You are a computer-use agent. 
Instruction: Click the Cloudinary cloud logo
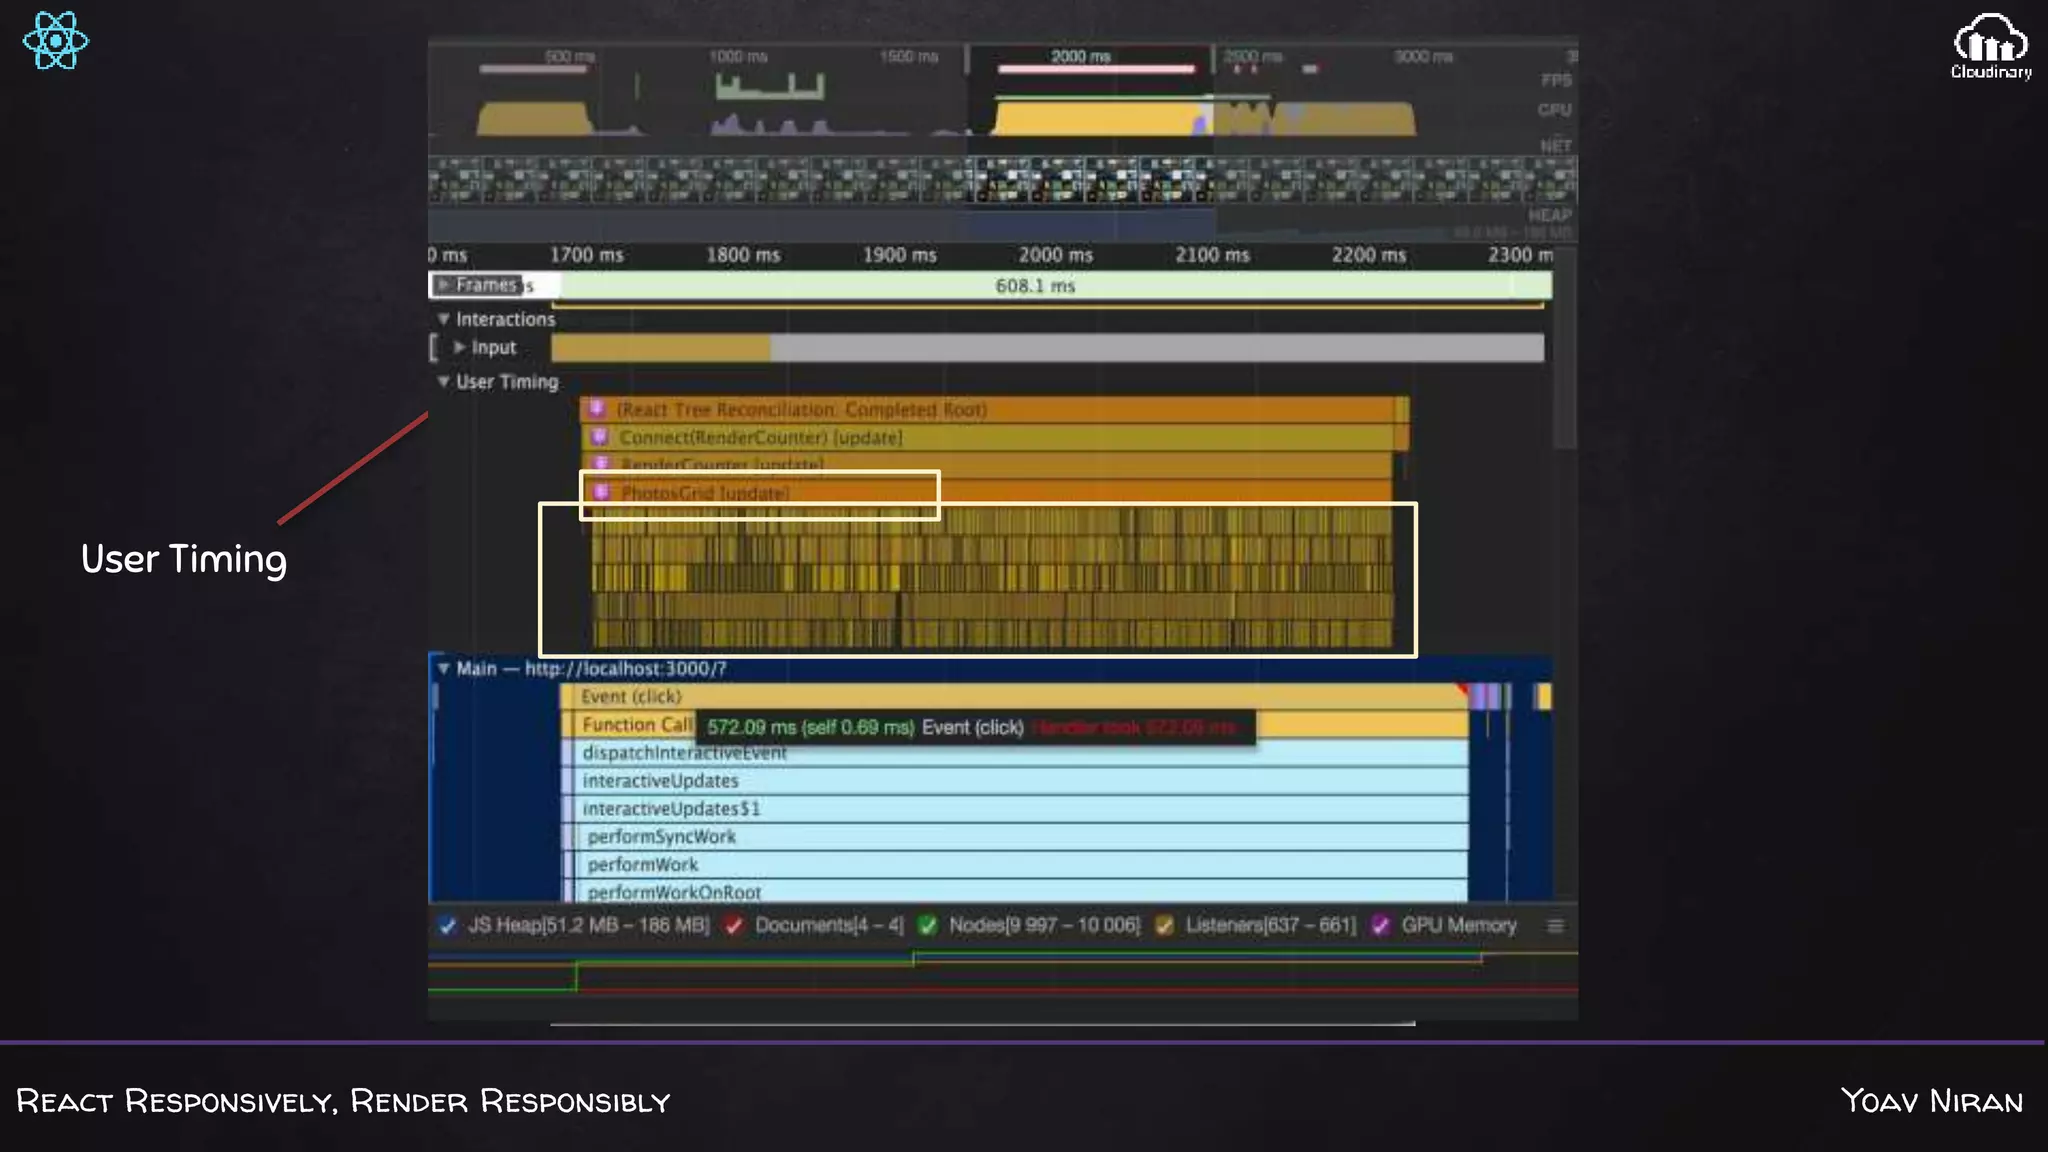(1990, 46)
